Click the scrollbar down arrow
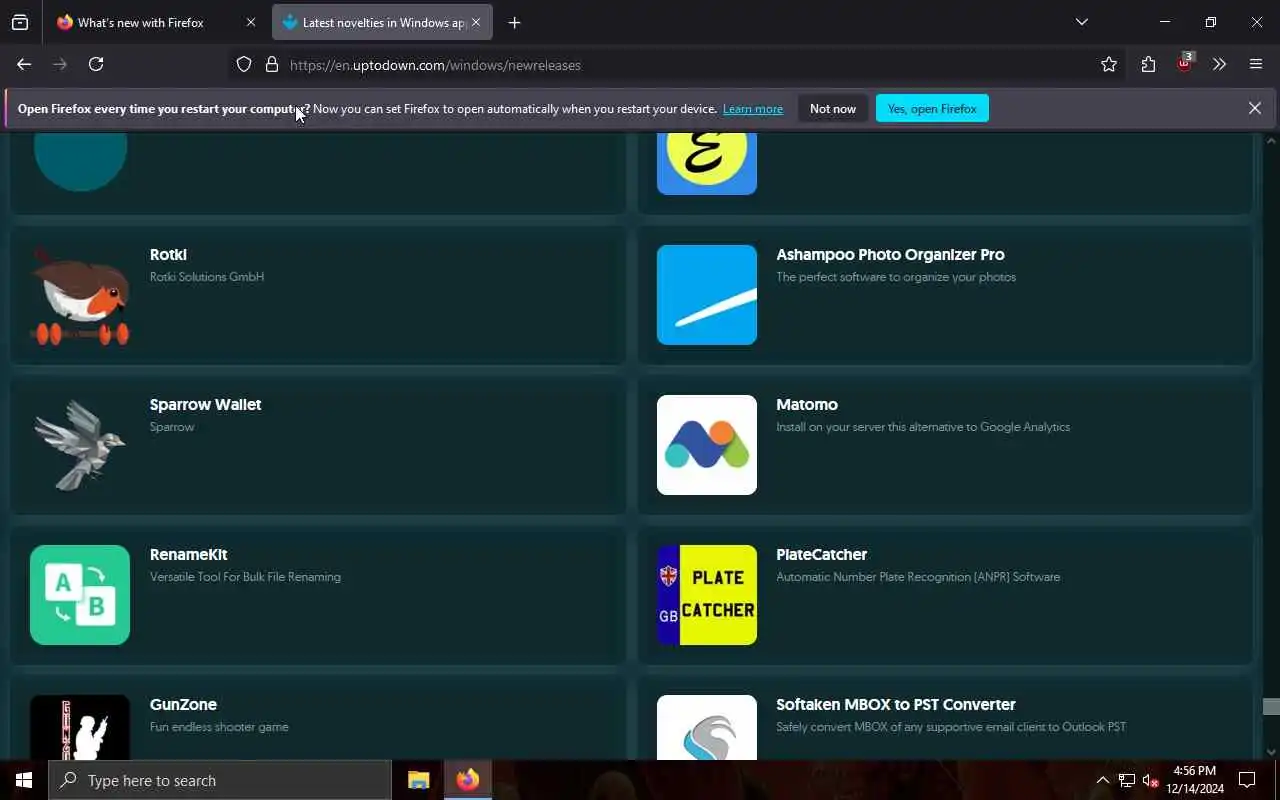Viewport: 1280px width, 800px height. click(x=1271, y=752)
